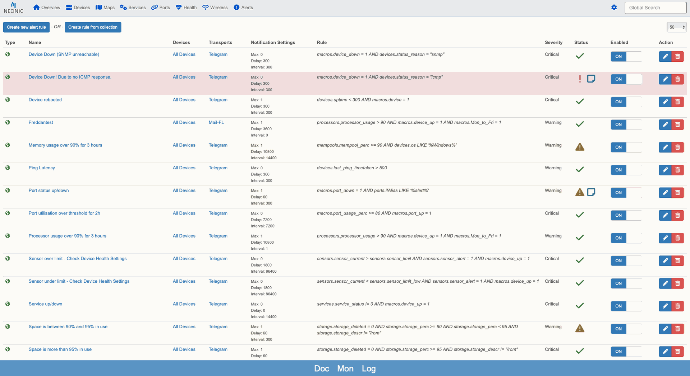Open Device Down SNMP unreachable rule name link

pyautogui.click(x=64, y=54)
